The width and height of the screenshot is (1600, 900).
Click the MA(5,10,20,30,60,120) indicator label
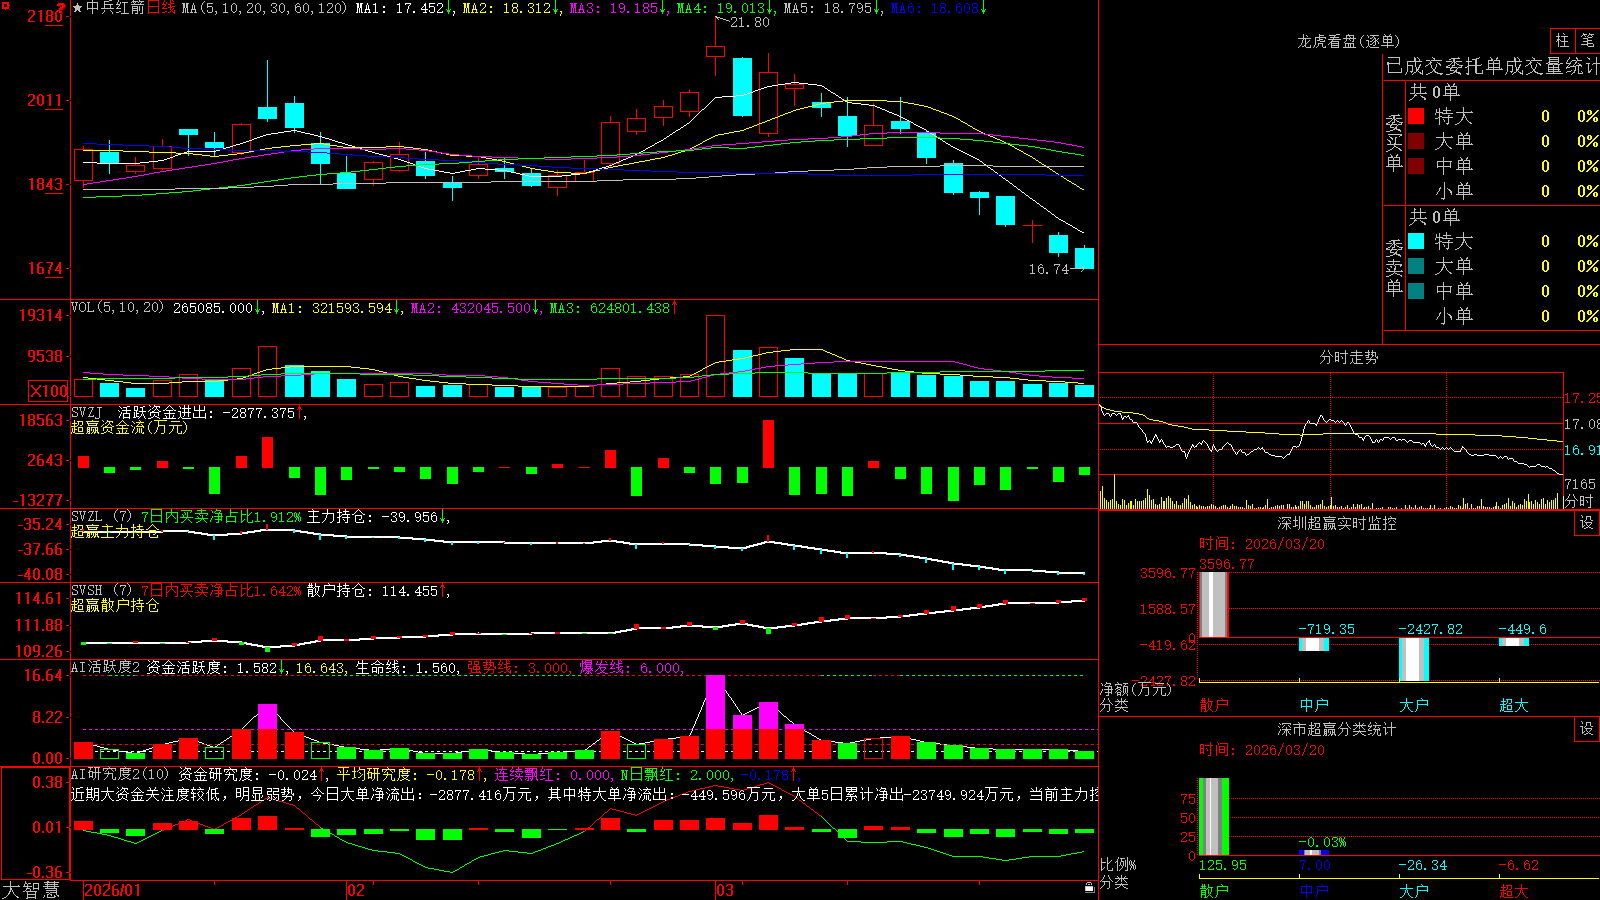pyautogui.click(x=264, y=8)
